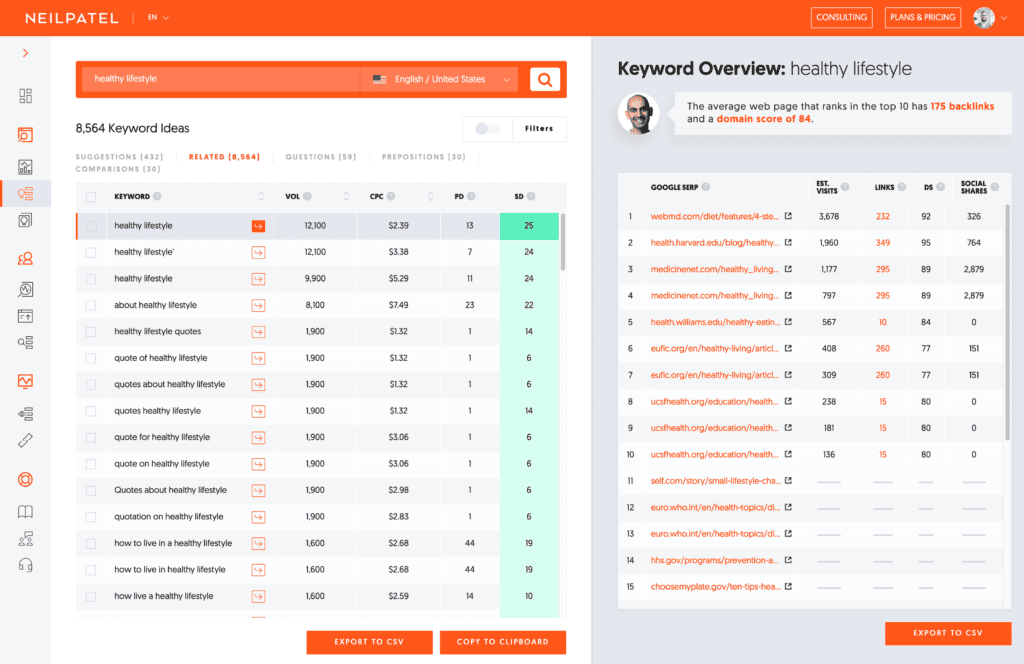
Task: Open the orange people group sidebar icon
Action: (x=25, y=259)
